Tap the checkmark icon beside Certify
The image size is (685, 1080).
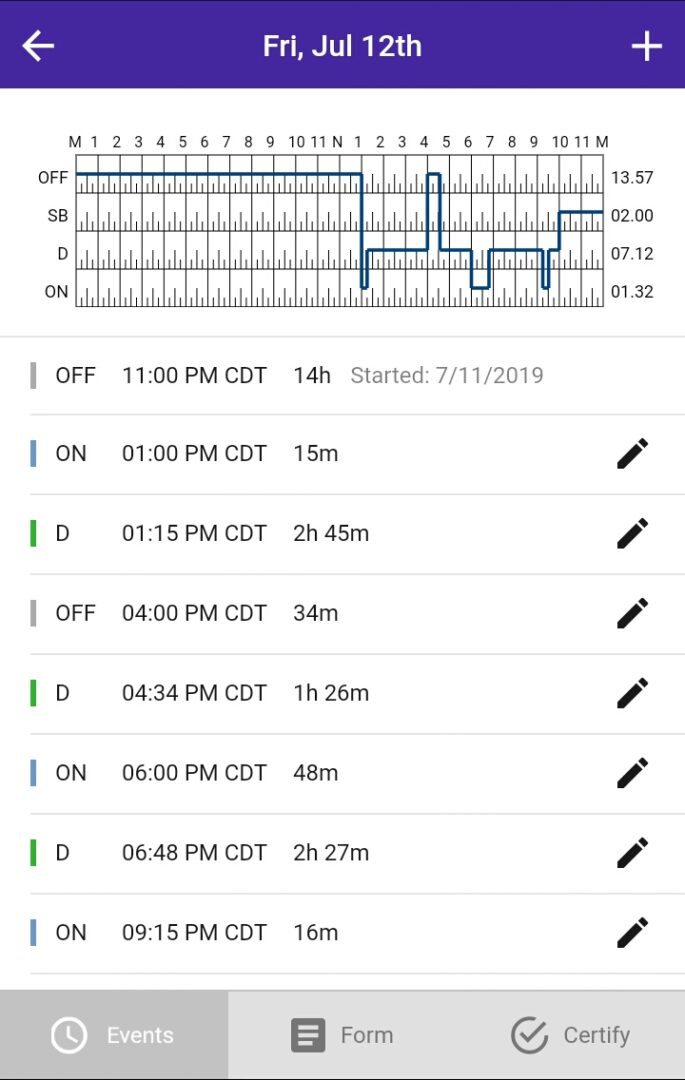point(529,1035)
